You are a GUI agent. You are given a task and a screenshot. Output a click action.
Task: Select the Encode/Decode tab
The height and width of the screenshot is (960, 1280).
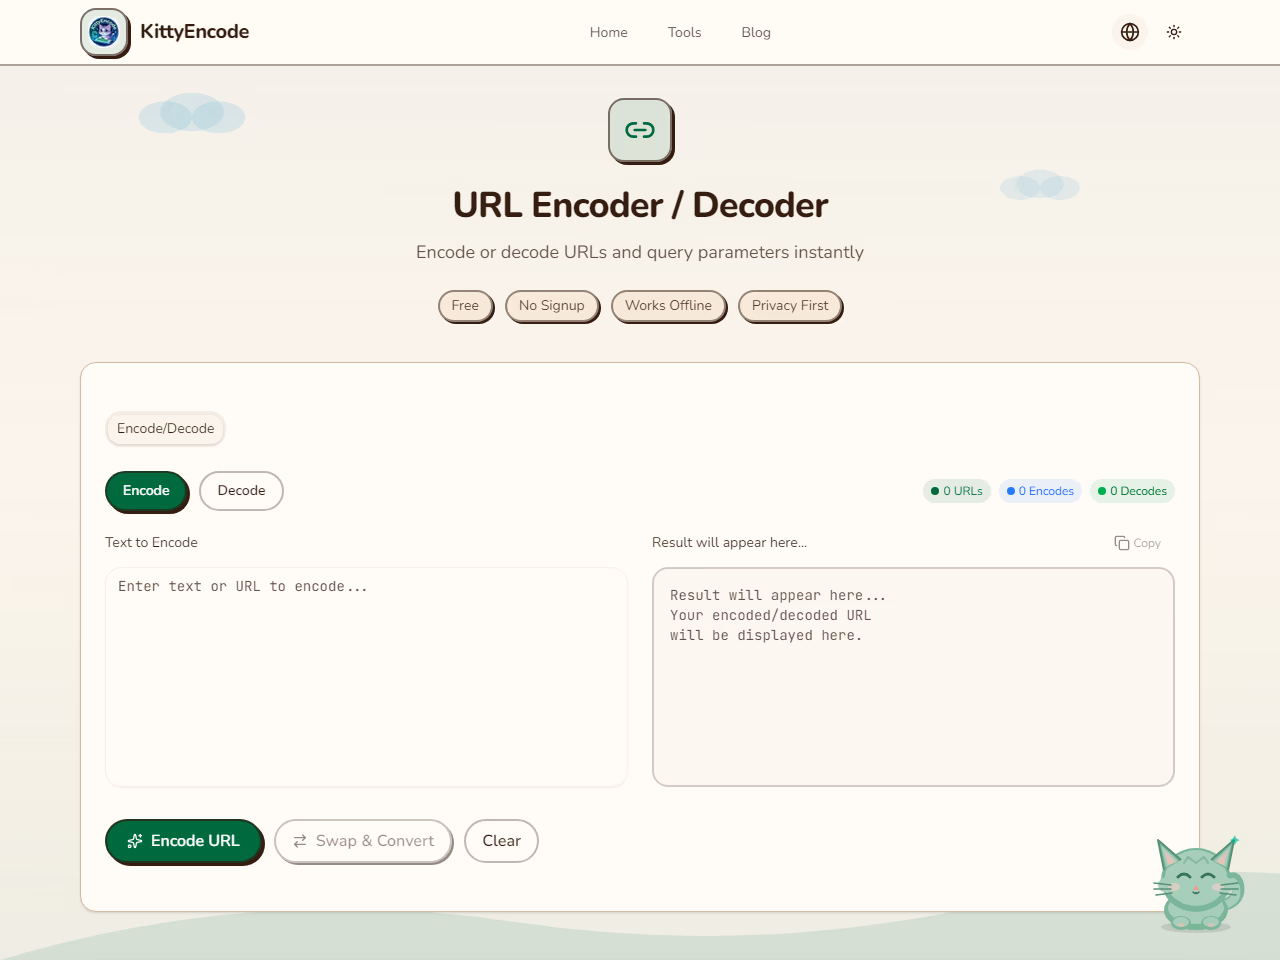[165, 429]
